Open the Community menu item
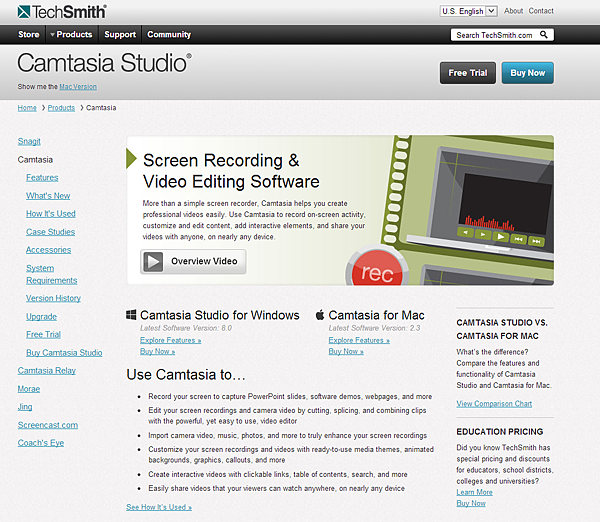Image resolution: width=600 pixels, height=522 pixels. (169, 34)
